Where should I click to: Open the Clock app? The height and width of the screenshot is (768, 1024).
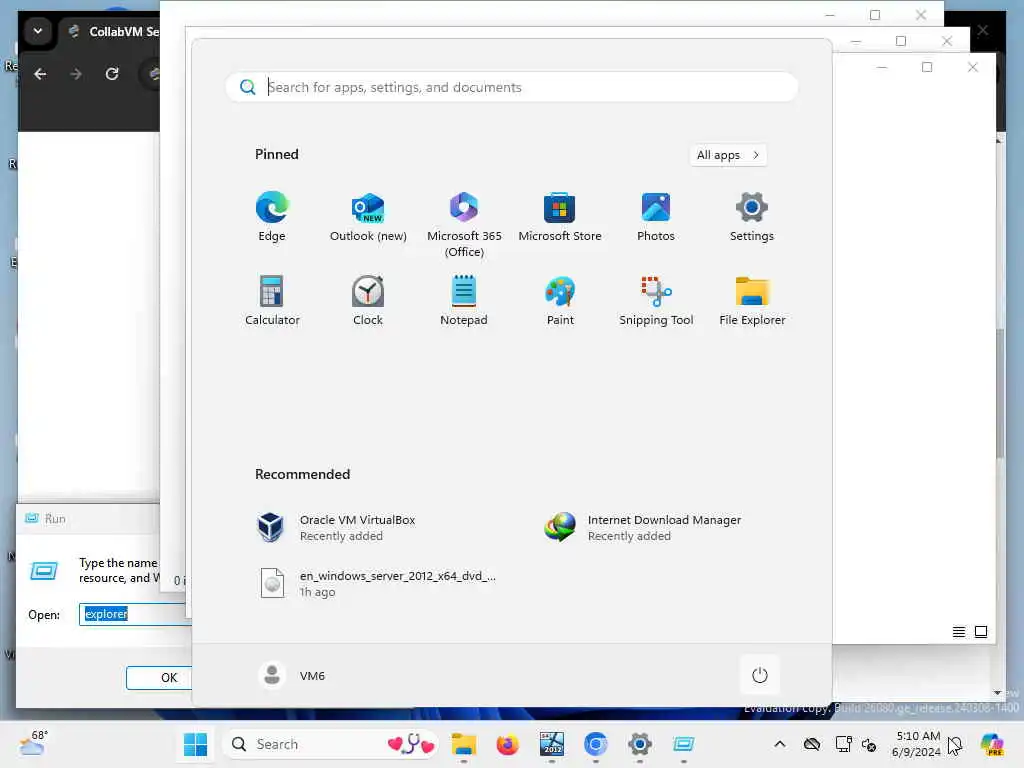[368, 300]
